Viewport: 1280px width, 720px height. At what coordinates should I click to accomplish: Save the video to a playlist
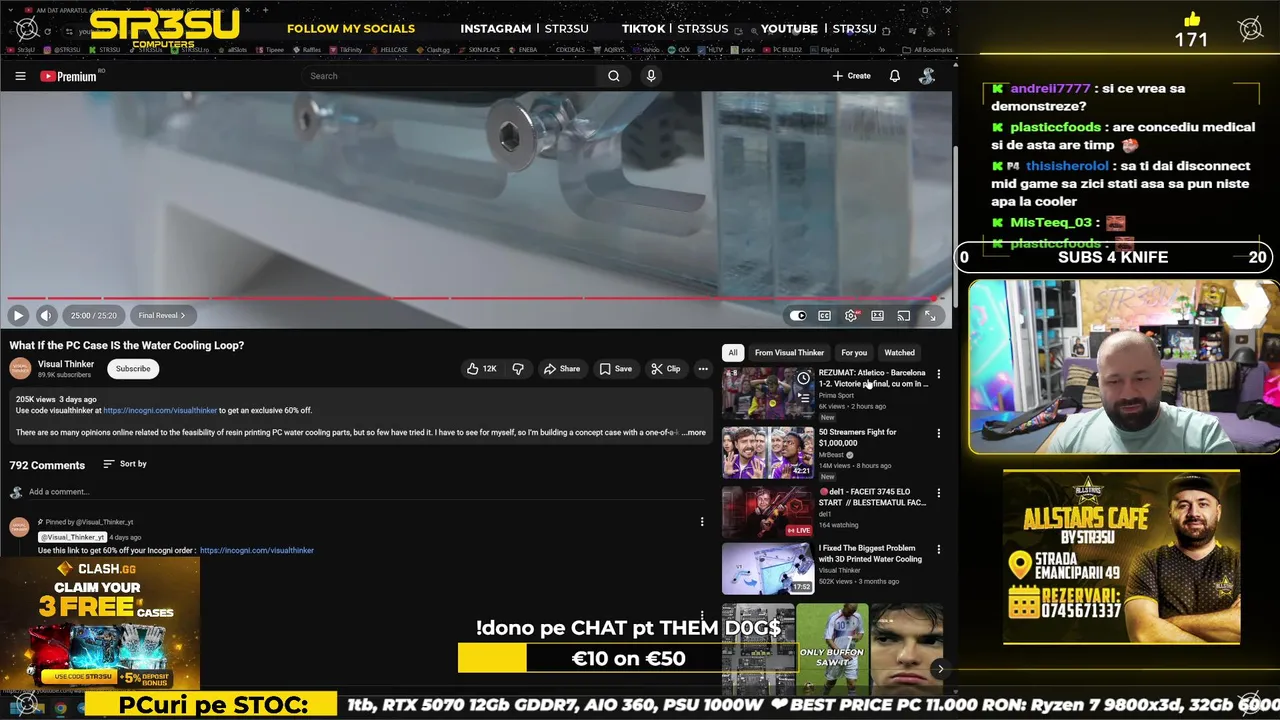[615, 369]
